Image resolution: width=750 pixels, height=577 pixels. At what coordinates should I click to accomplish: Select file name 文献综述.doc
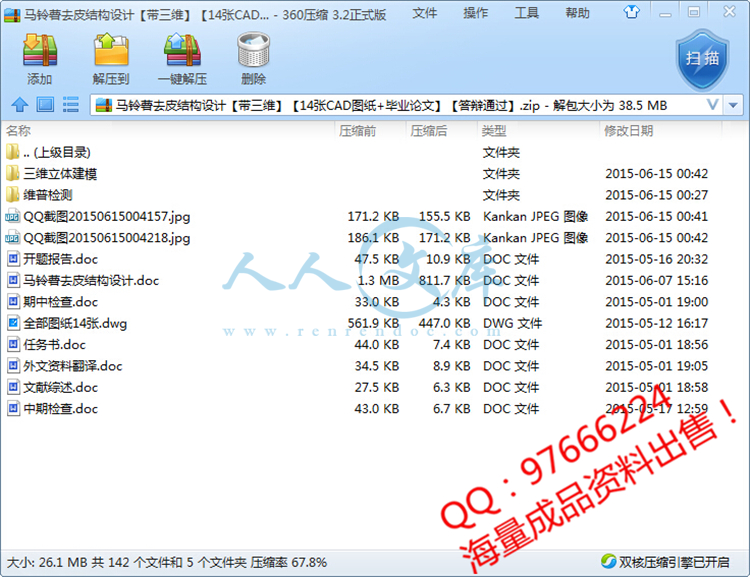coord(61,388)
